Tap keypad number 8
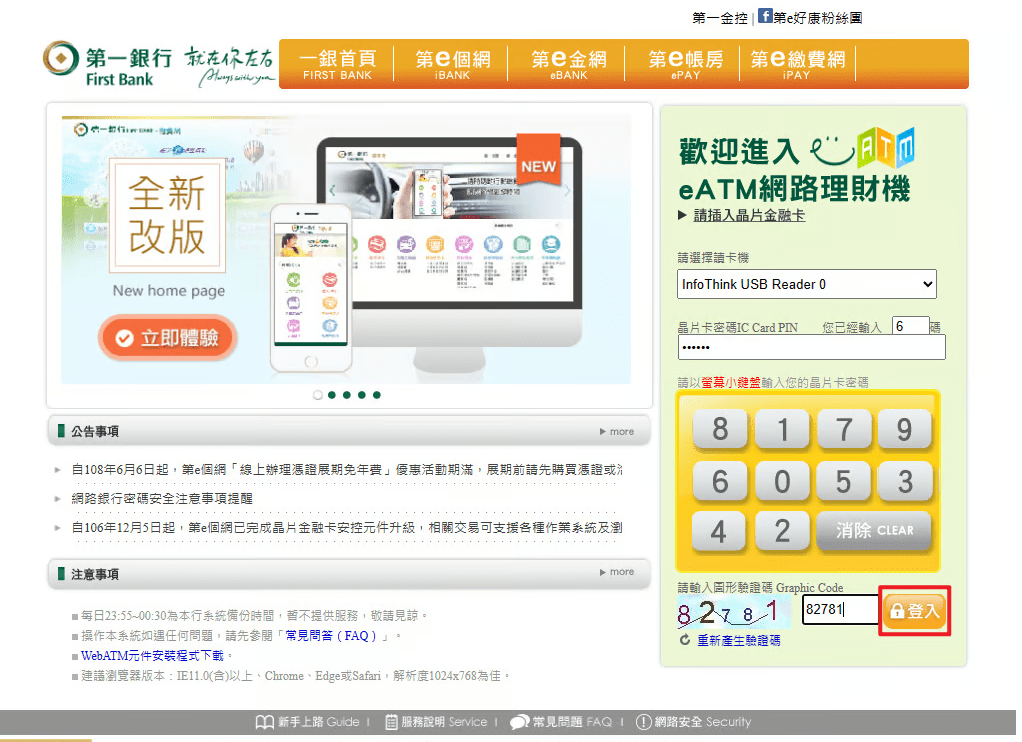This screenshot has height=742, width=1022. (x=720, y=430)
